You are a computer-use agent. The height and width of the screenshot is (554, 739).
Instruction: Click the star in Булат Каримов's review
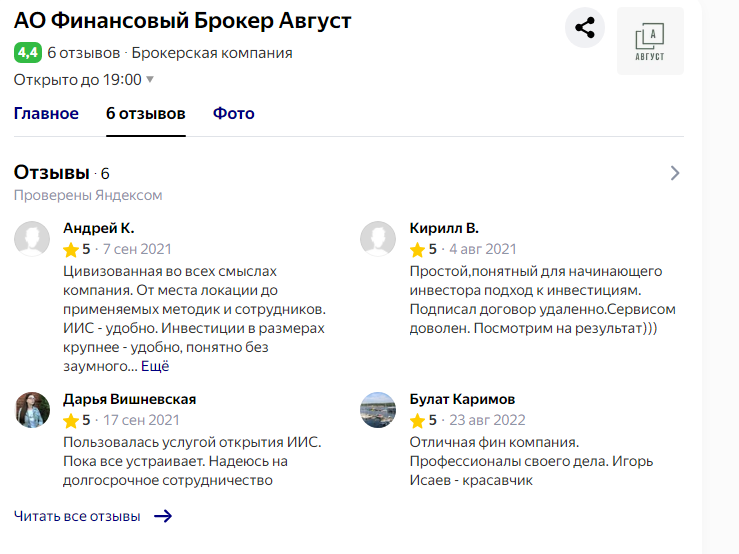[x=418, y=420]
